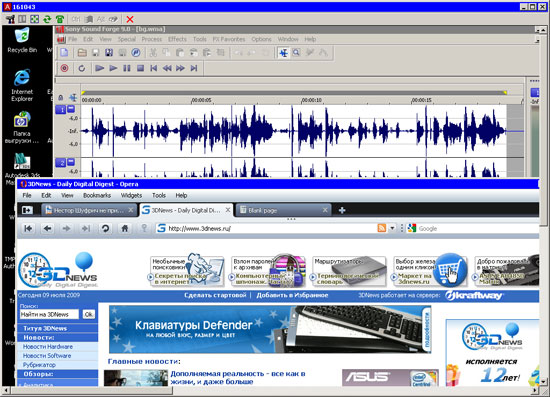Click the red Record button in Sound Forge
The height and width of the screenshot is (397, 550).
click(x=65, y=68)
